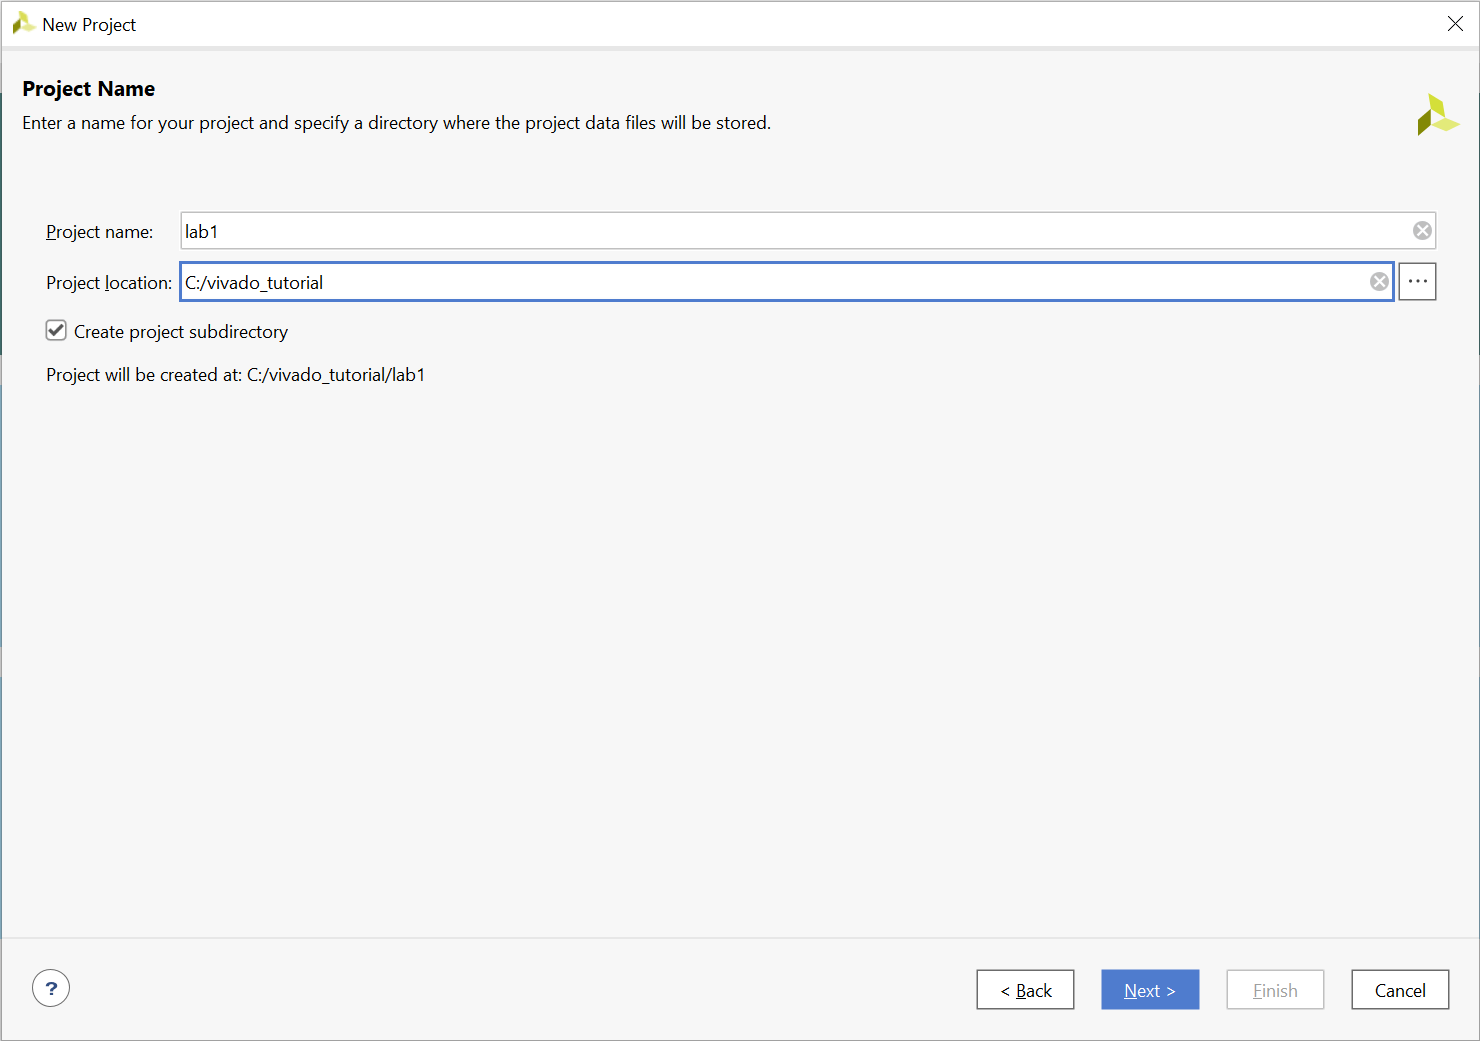Image resolution: width=1480 pixels, height=1041 pixels.
Task: Click the greyed-out Finish button
Action: tap(1275, 990)
